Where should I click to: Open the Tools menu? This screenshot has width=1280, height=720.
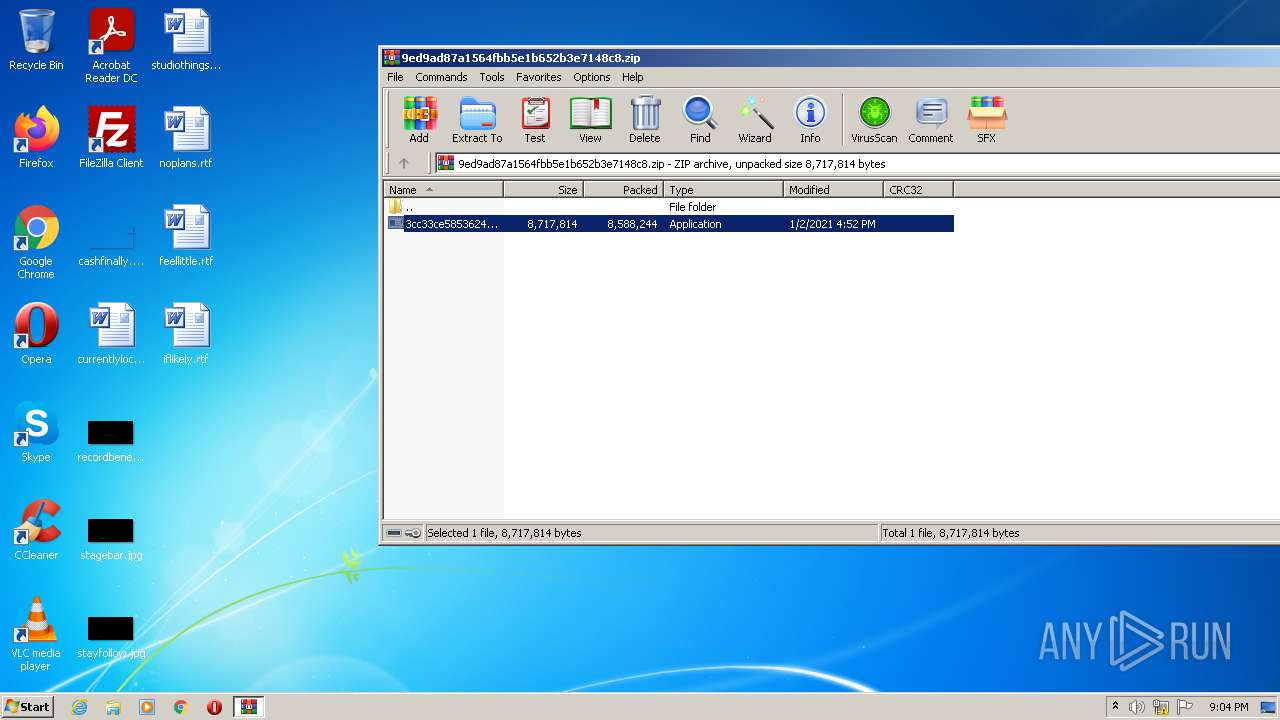[492, 77]
